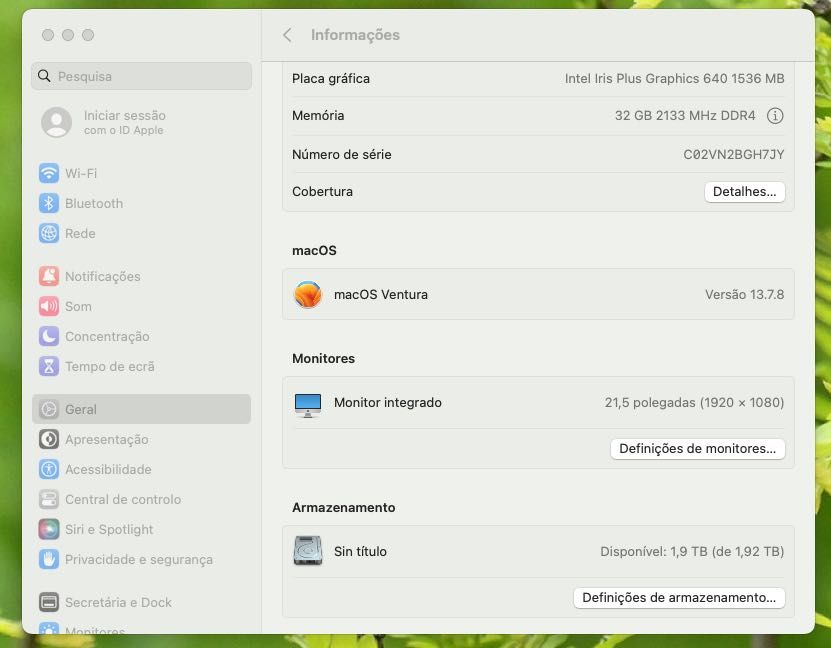The height and width of the screenshot is (648, 831).
Task: Select Acessibilidade label in sidebar
Action: (x=108, y=469)
